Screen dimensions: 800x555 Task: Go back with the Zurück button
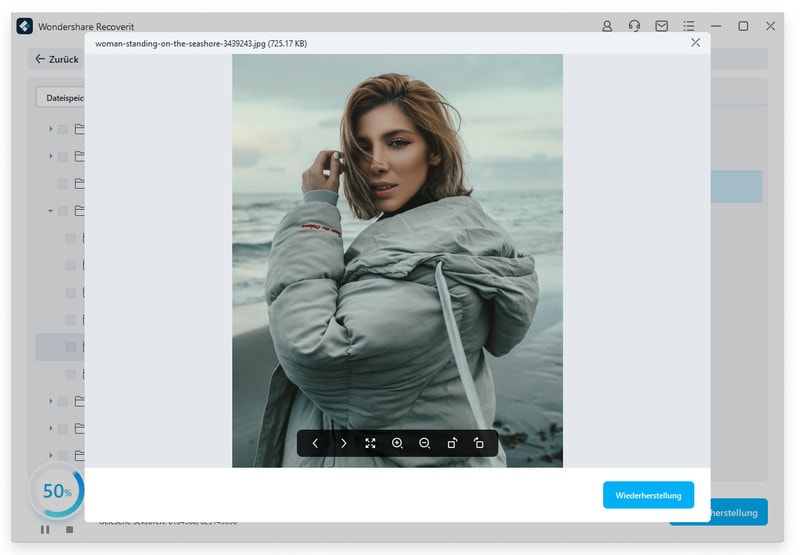coord(57,59)
